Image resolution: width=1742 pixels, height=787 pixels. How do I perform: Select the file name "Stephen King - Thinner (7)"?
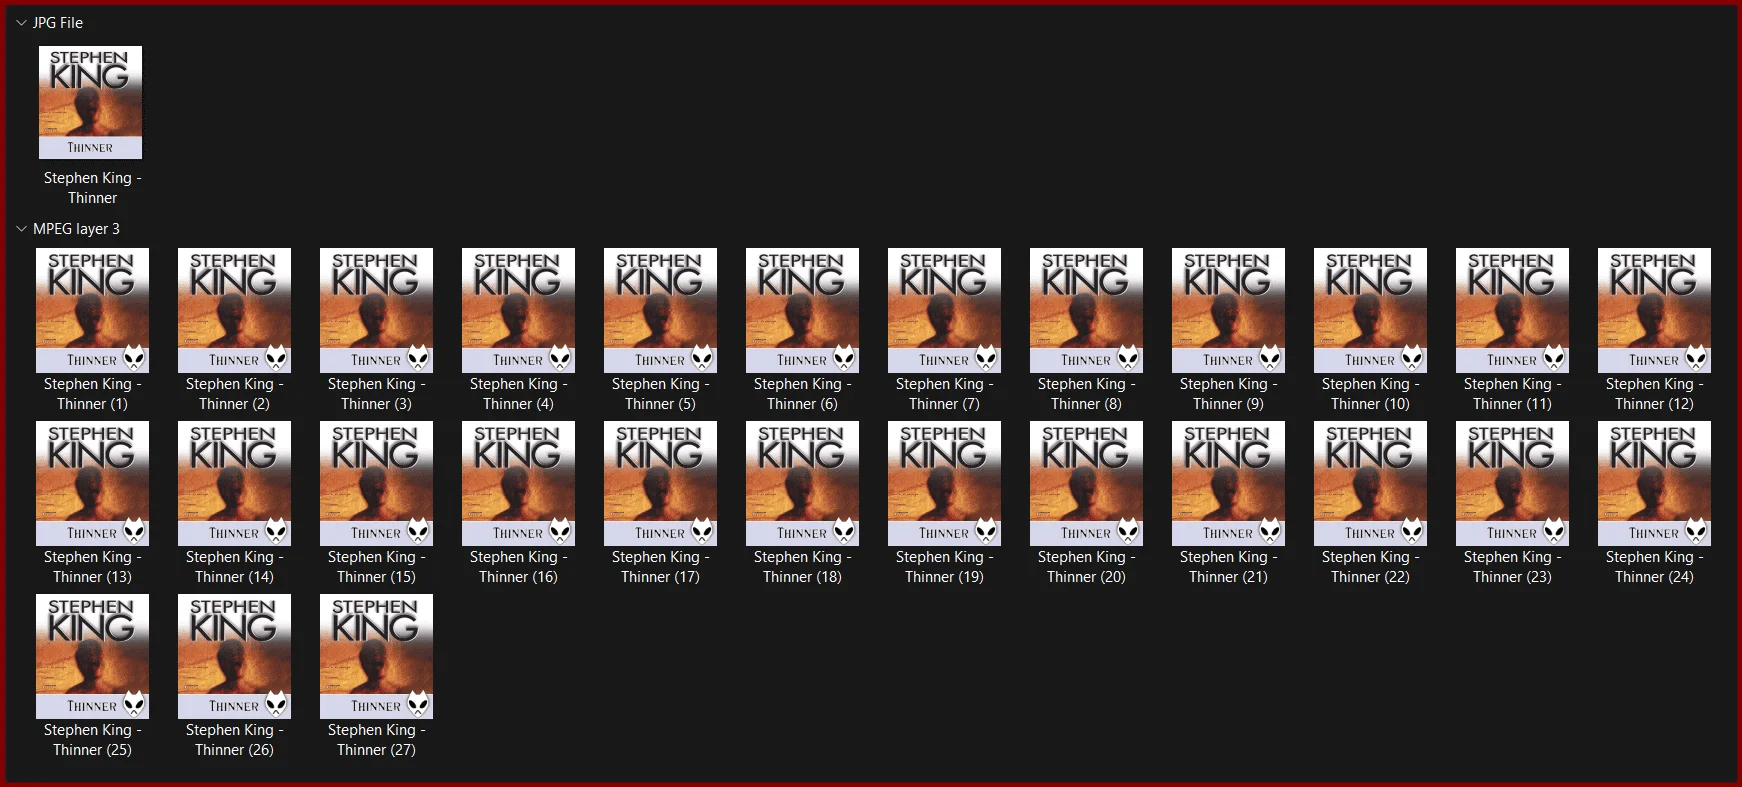pyautogui.click(x=944, y=394)
